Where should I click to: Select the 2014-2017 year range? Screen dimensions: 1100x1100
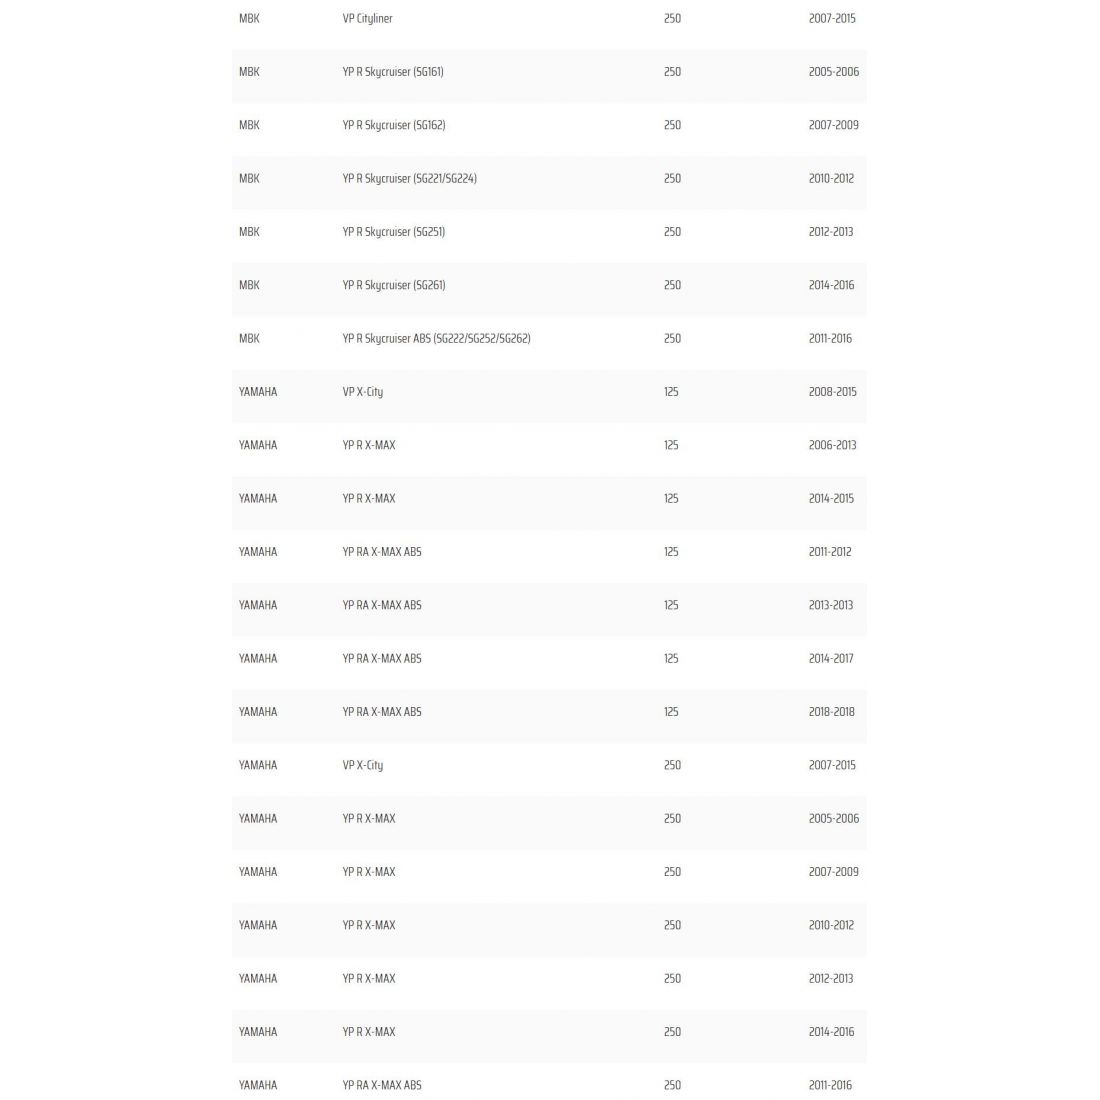click(831, 659)
